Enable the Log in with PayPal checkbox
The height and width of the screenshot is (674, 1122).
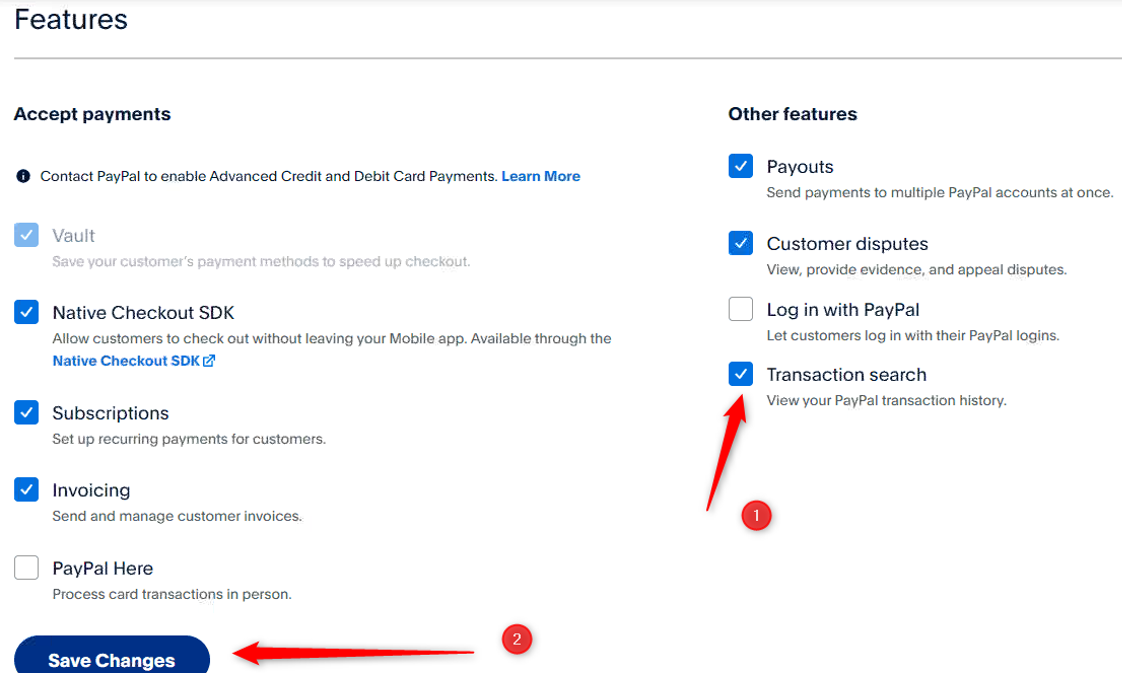tap(741, 309)
